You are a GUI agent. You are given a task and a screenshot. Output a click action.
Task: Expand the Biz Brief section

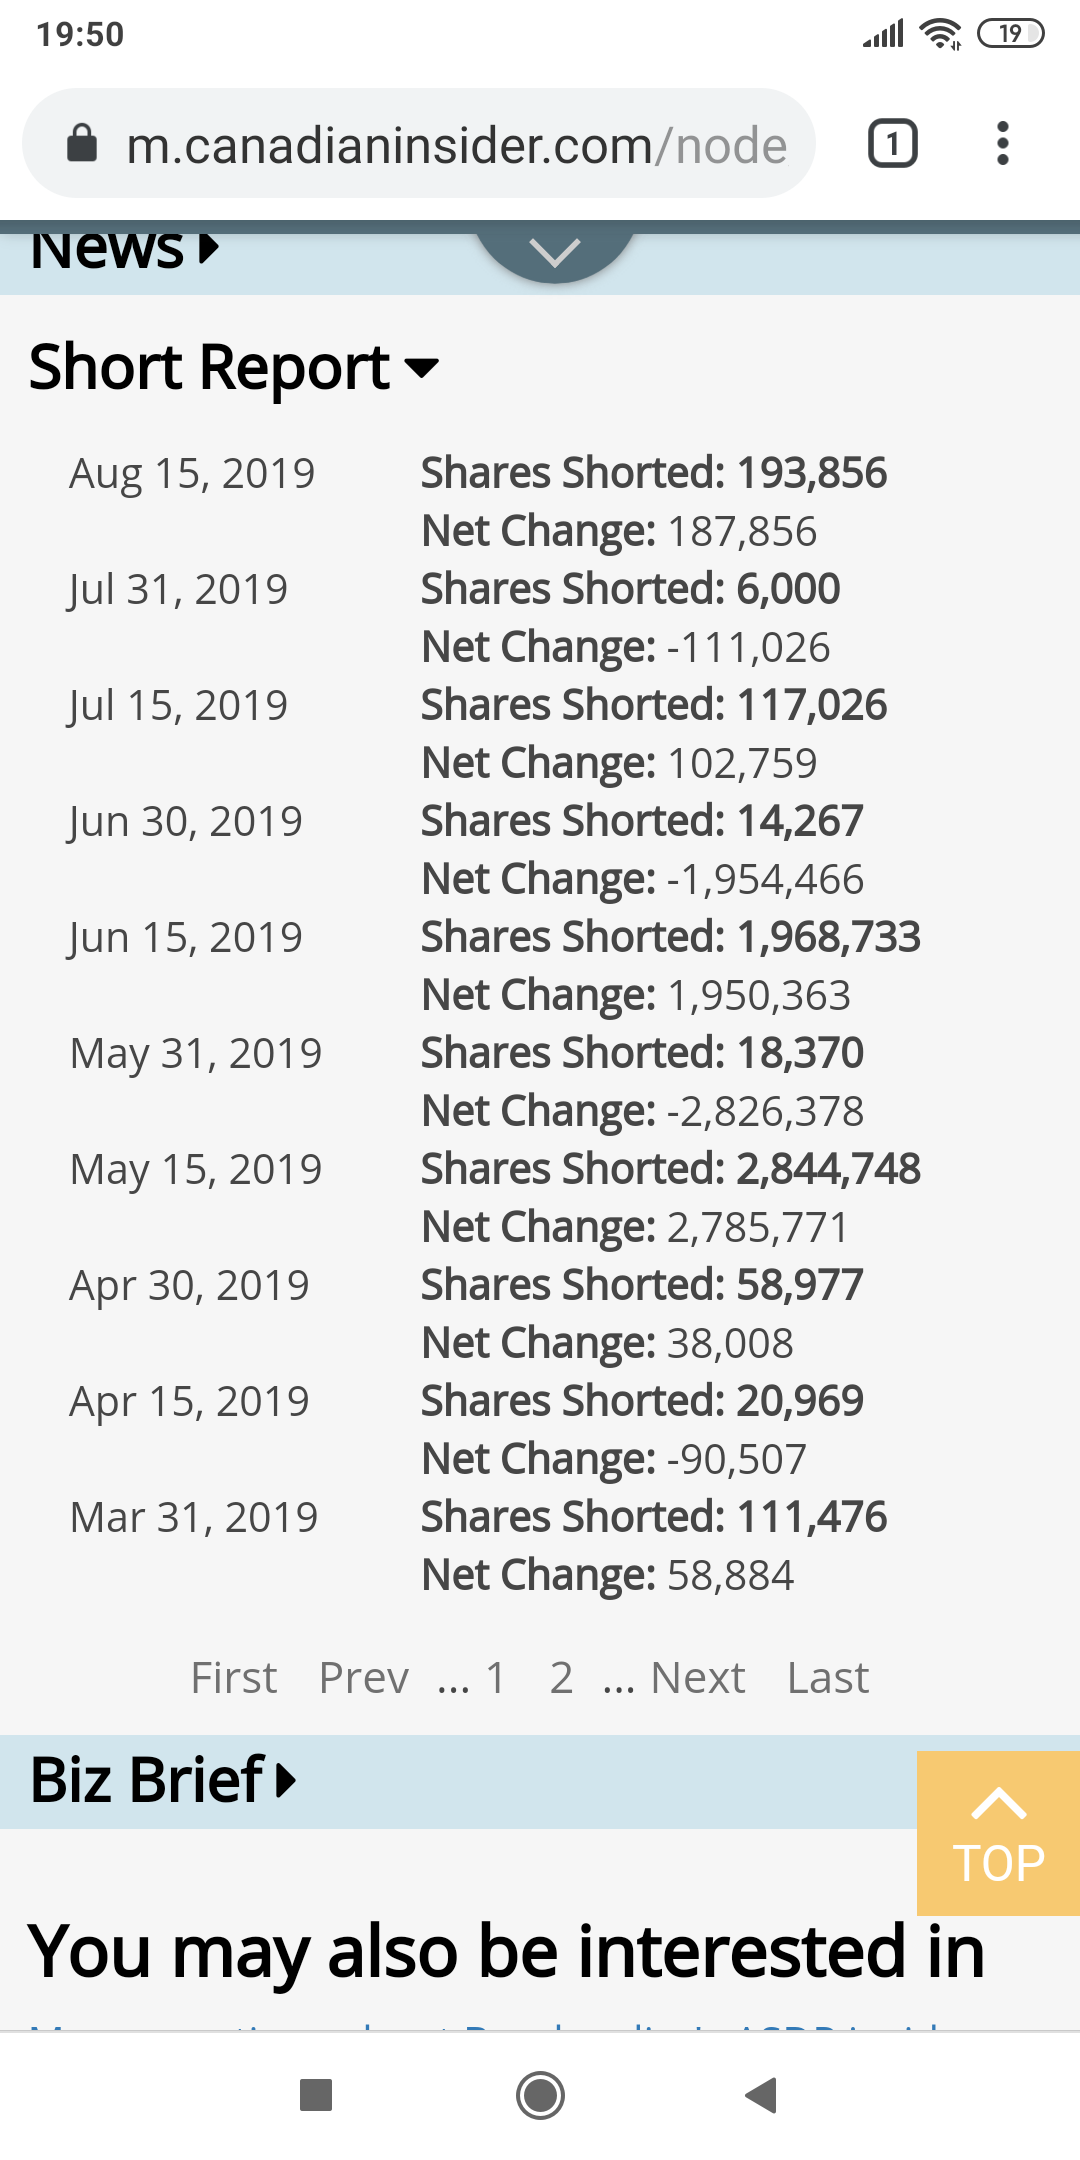[163, 1781]
